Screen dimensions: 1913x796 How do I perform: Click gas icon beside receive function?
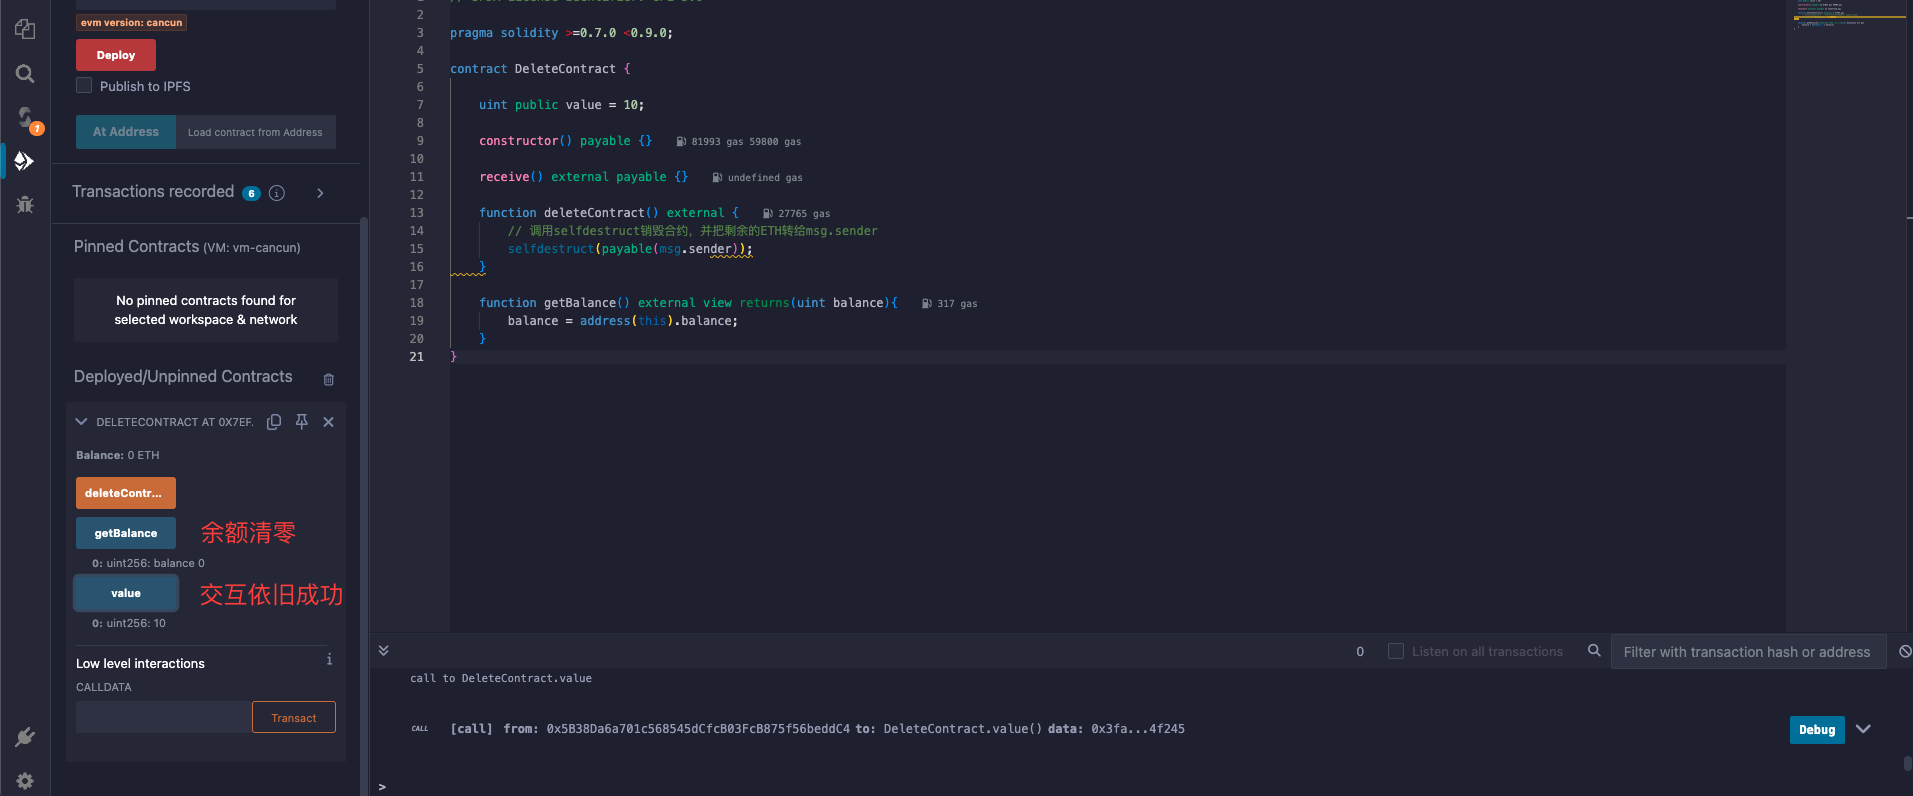point(717,178)
